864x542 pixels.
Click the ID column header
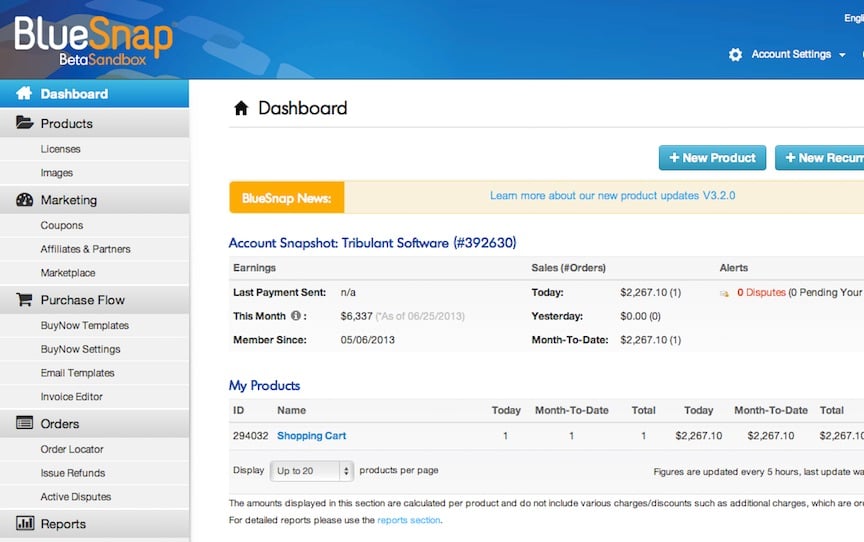click(x=239, y=410)
